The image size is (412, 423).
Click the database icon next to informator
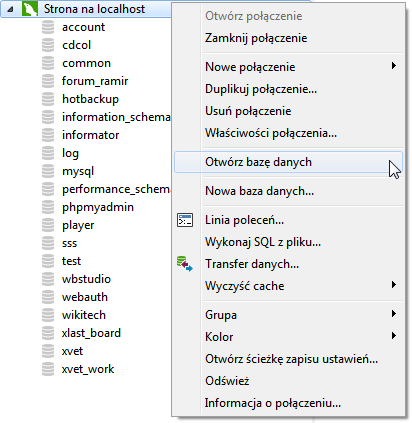click(48, 135)
